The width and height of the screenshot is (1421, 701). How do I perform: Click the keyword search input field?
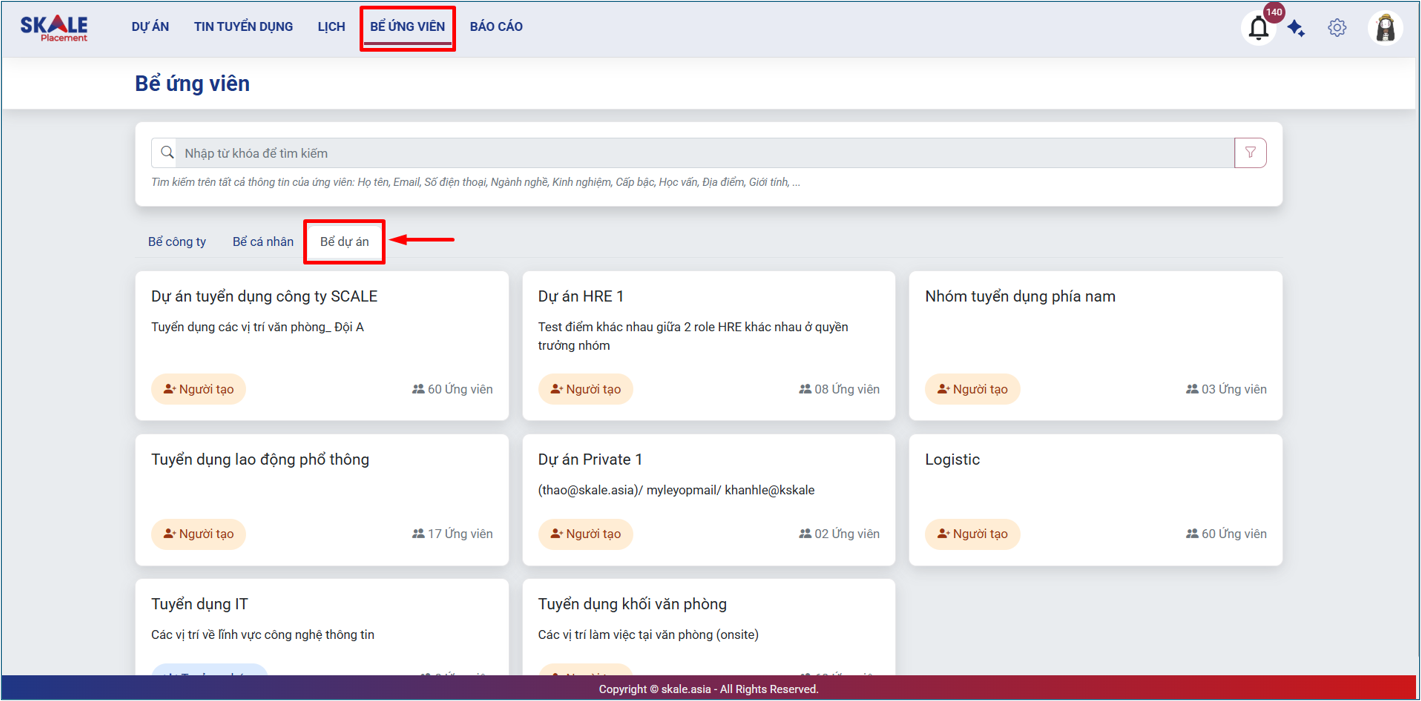tap(700, 153)
